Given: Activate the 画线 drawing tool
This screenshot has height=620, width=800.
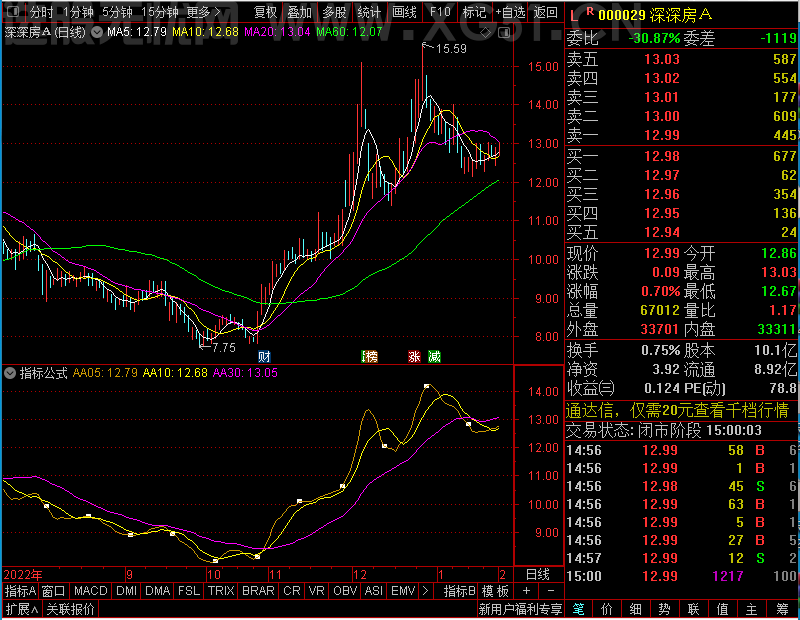Looking at the screenshot, I should 405,11.
